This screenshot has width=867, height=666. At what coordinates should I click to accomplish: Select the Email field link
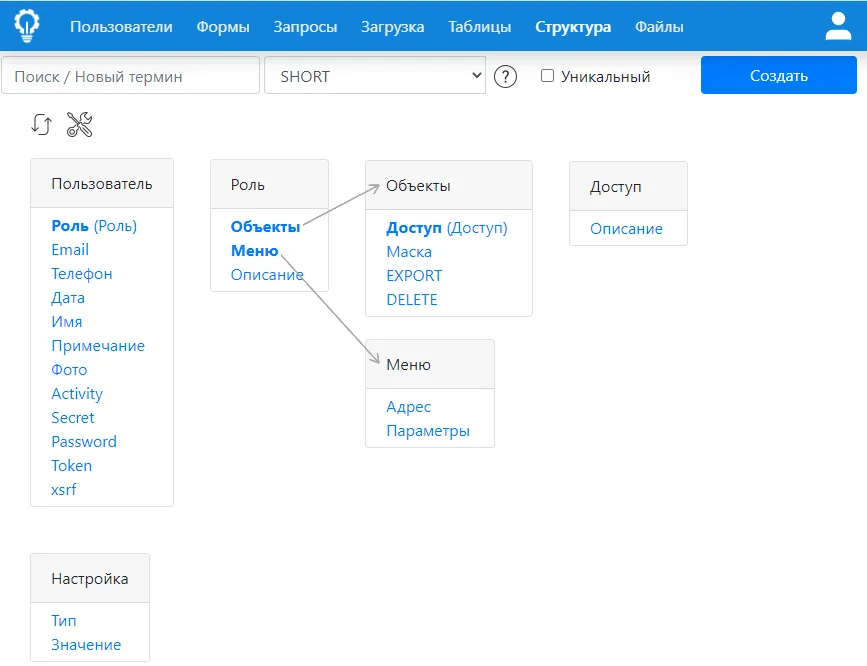pyautogui.click(x=70, y=249)
